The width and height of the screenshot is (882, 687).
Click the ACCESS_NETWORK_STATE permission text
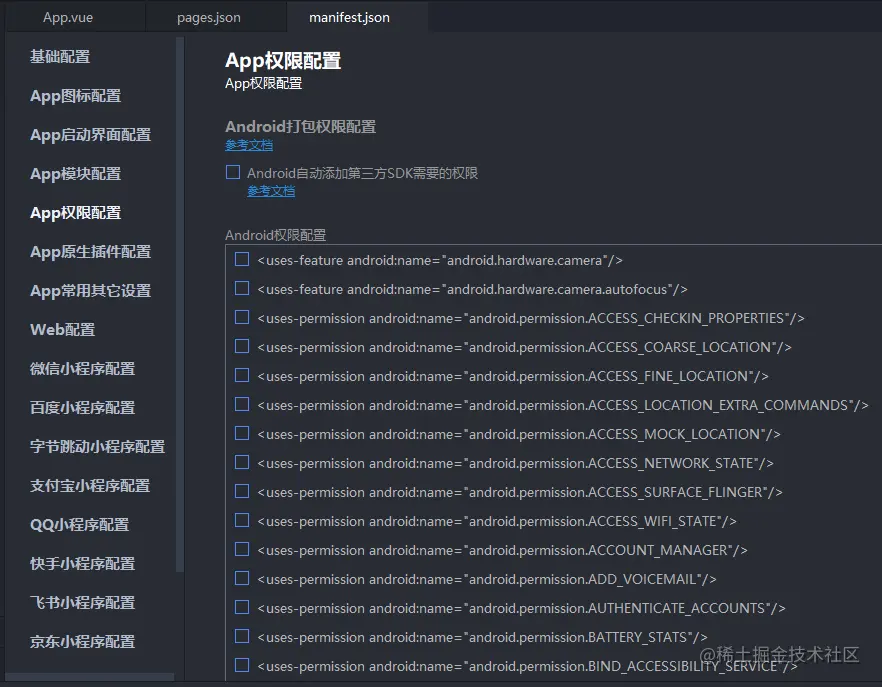515,463
